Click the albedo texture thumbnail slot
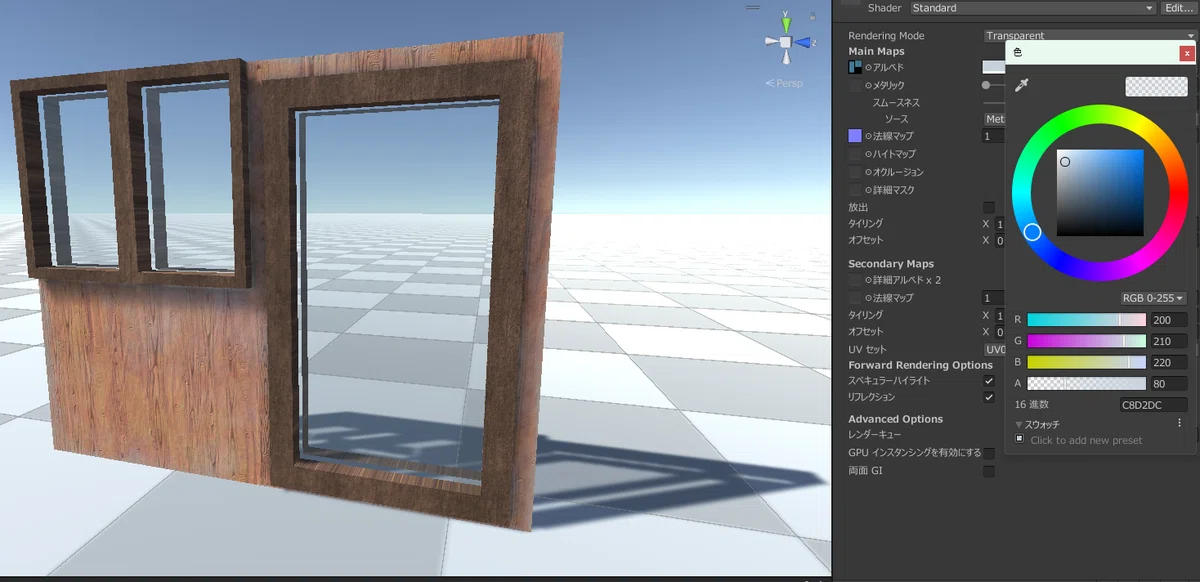Screen dimensions: 1200x582 (x=855, y=67)
